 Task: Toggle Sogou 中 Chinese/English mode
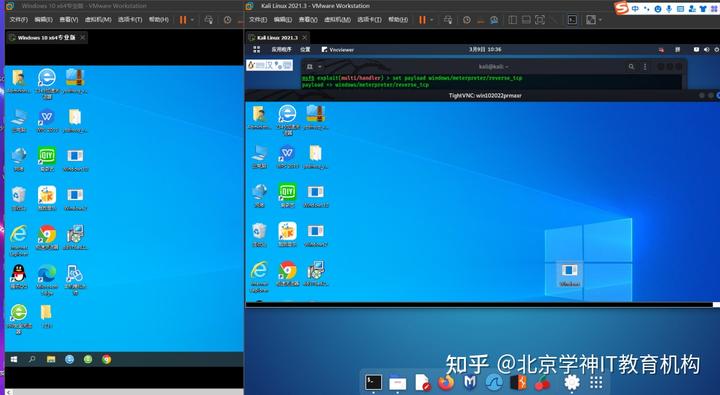pyautogui.click(x=635, y=8)
